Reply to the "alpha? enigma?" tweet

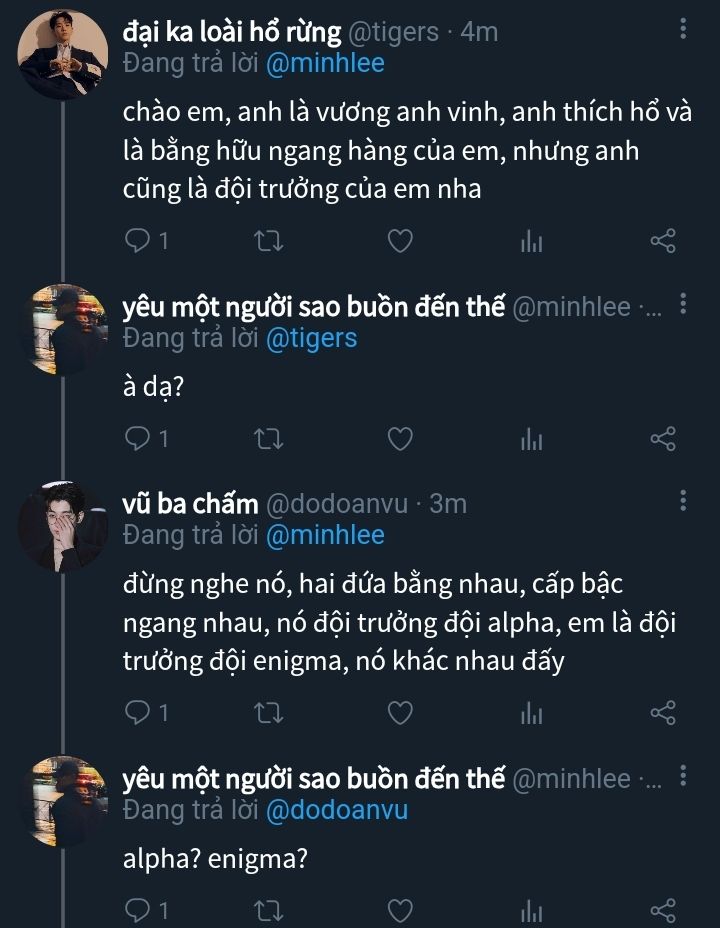pyautogui.click(x=141, y=909)
